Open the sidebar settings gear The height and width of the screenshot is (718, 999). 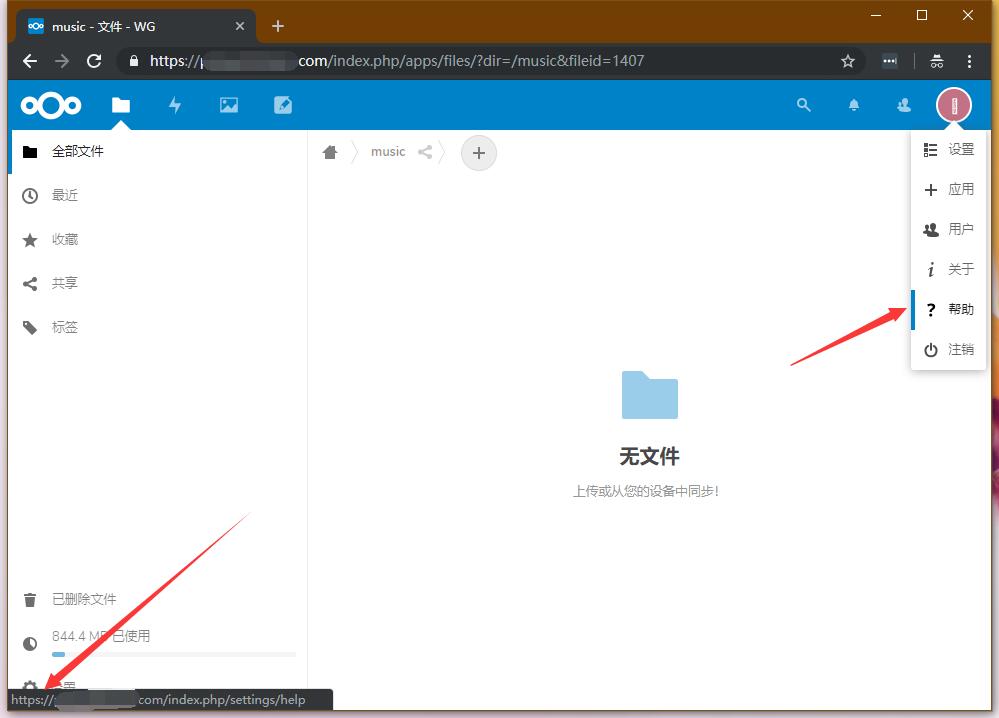pos(30,687)
